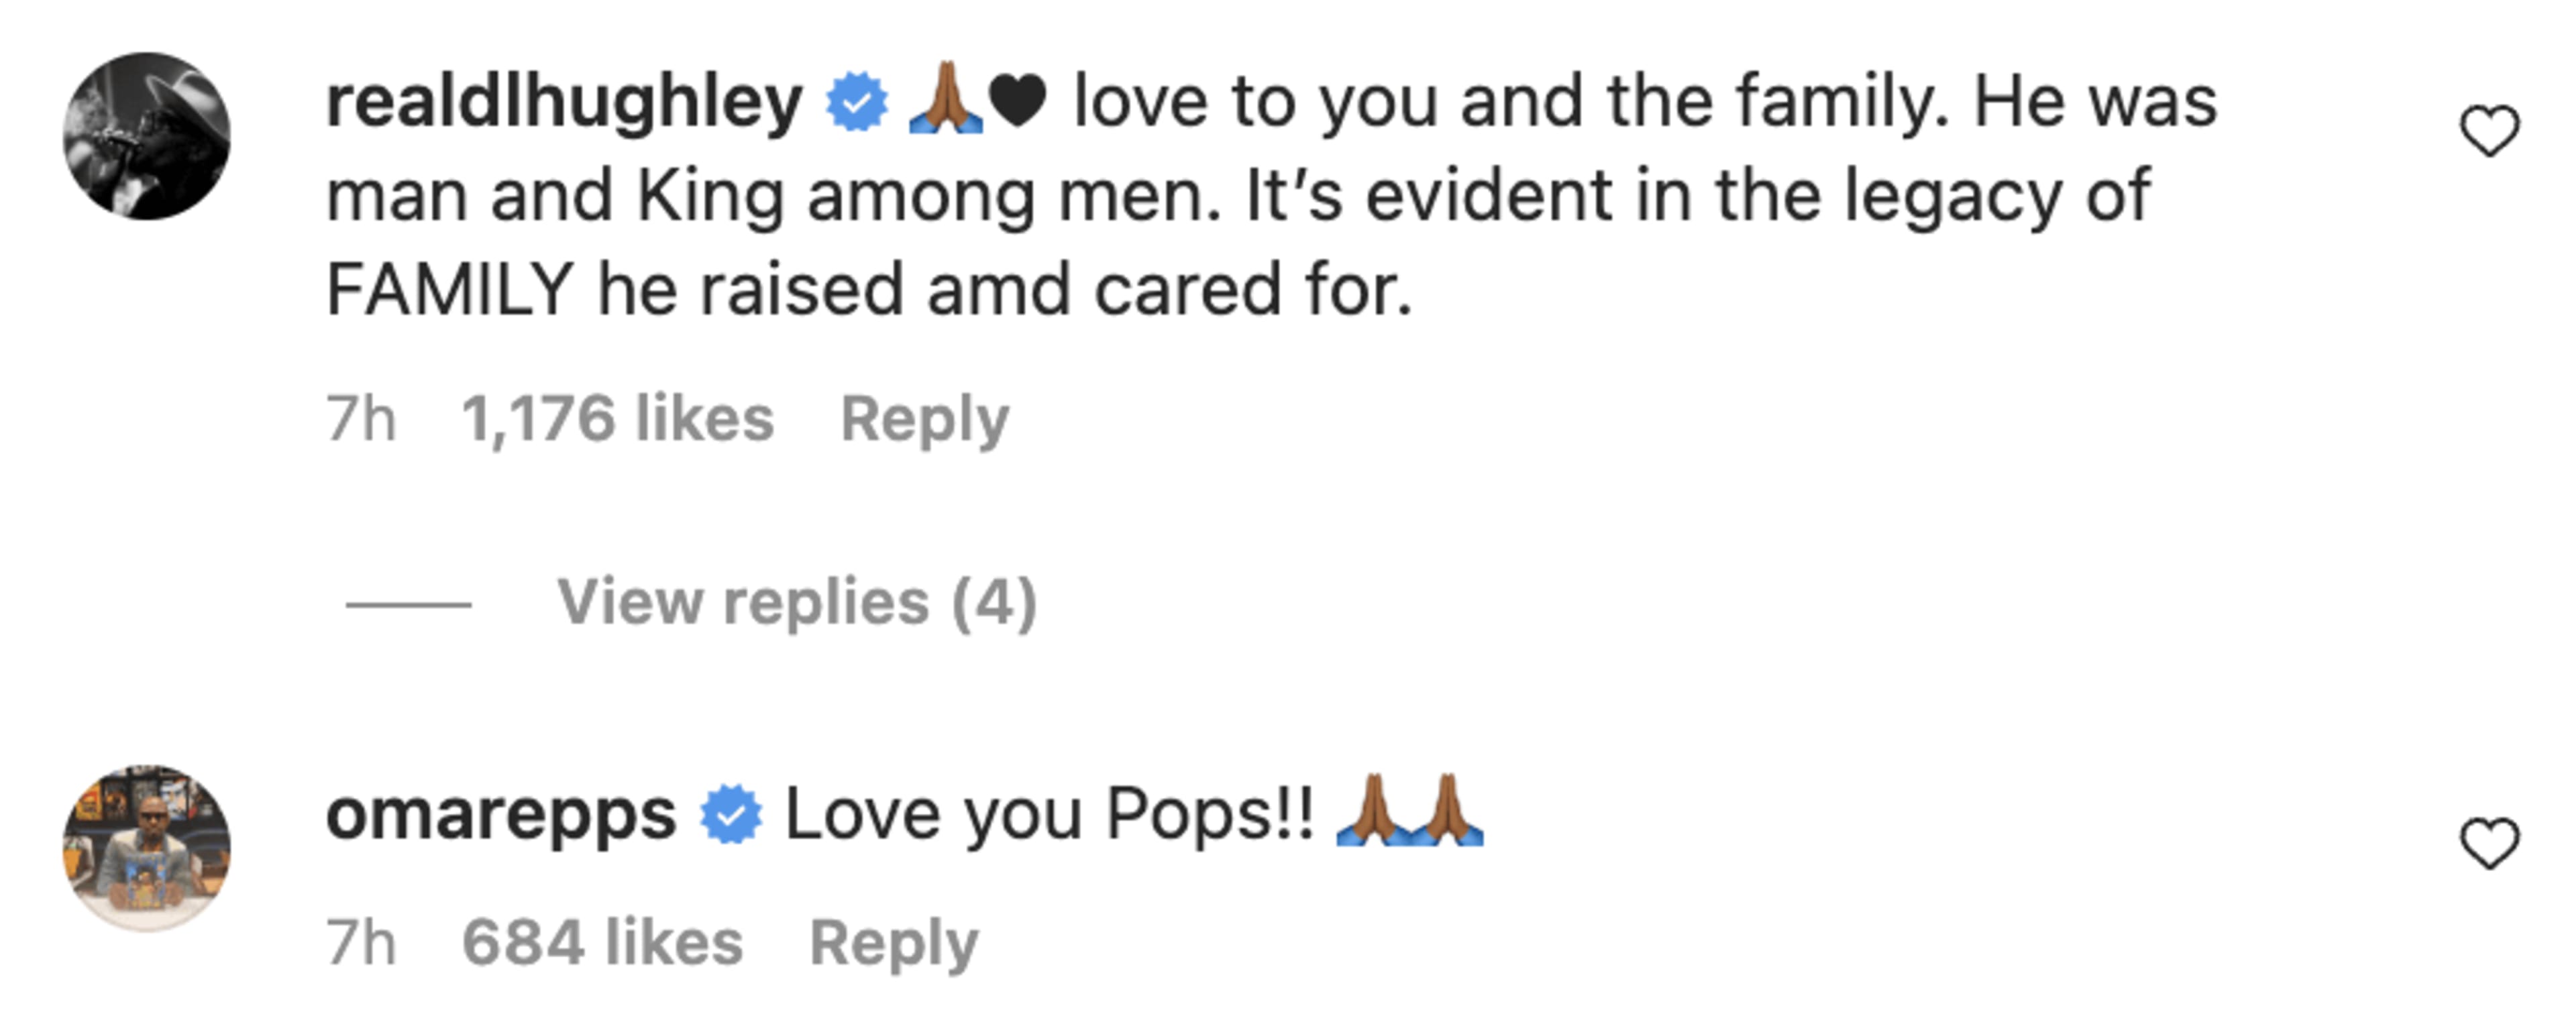2576x1014 pixels.
Task: Click the 7h timestamp under omarepps' comment
Action: tap(361, 942)
